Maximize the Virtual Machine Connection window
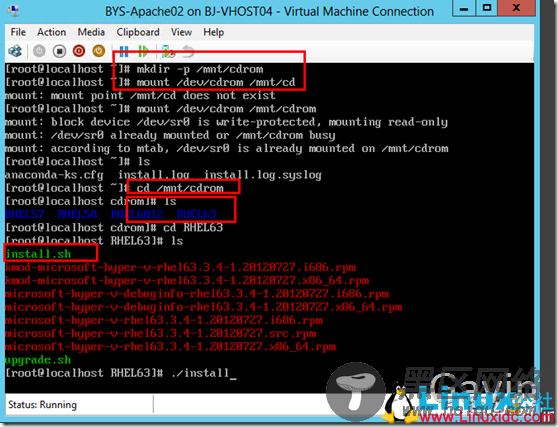This screenshot has width=558, height=427. click(x=486, y=9)
